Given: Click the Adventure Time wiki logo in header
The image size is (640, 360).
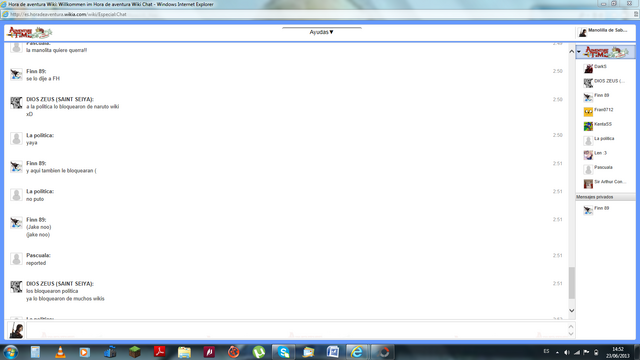Looking at the screenshot, I should pos(30,33).
